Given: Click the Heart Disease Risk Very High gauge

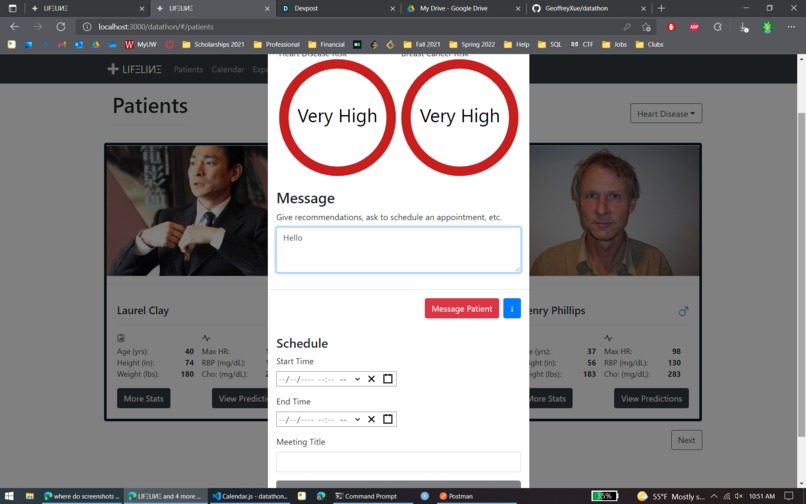Looking at the screenshot, I should coord(337,117).
